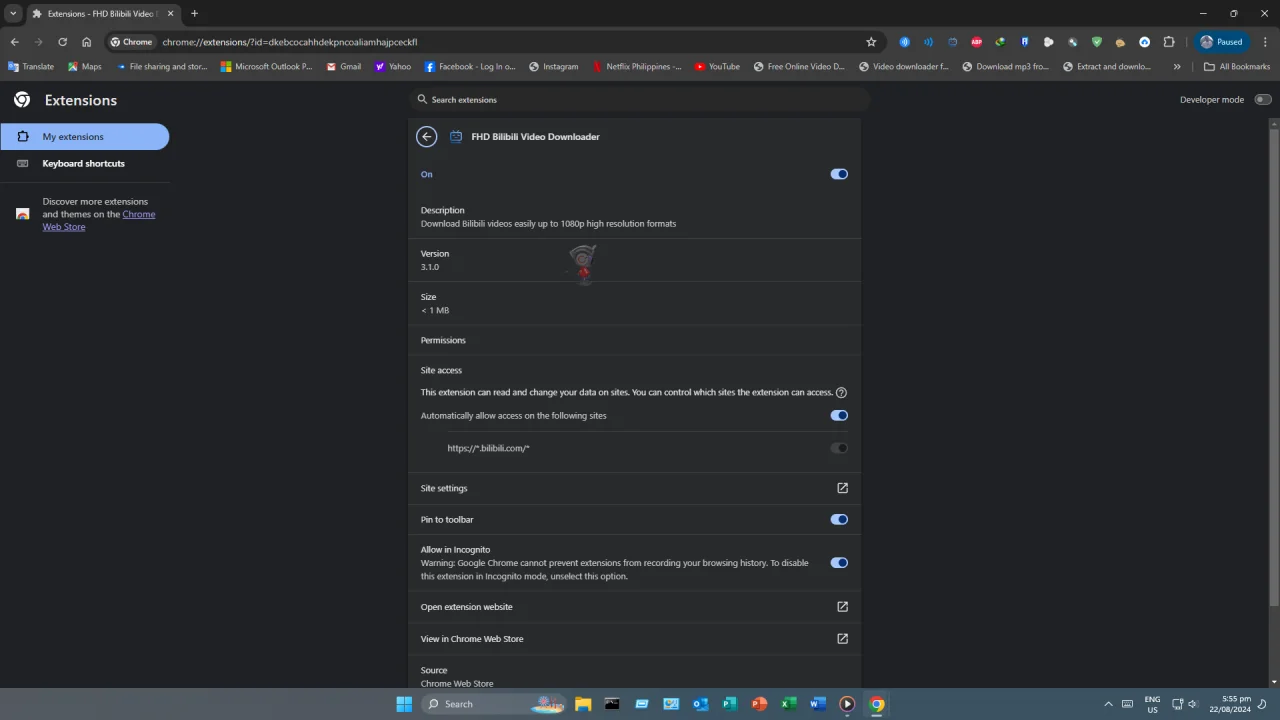
Task: Open the YouTube bookmark
Action: [717, 67]
